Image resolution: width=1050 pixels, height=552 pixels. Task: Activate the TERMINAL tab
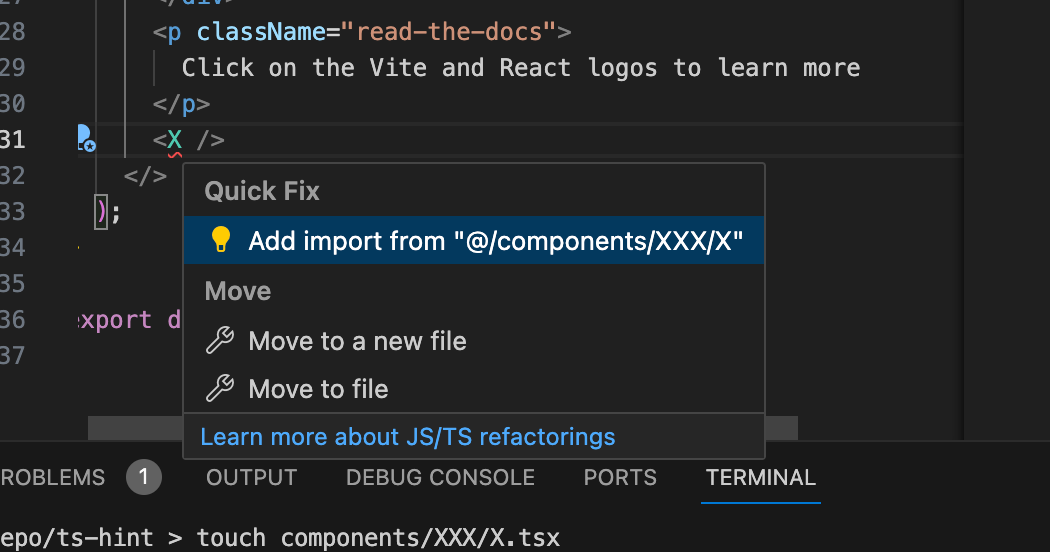click(x=761, y=478)
